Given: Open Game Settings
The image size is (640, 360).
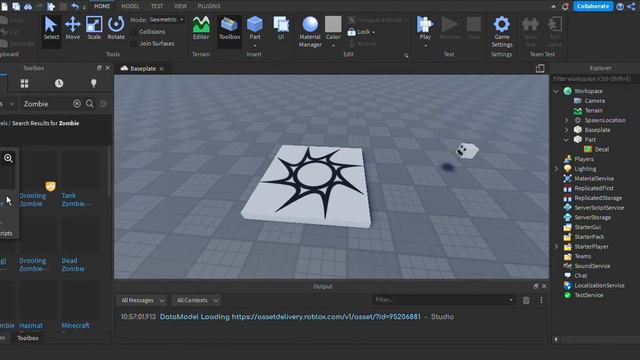Looking at the screenshot, I should pyautogui.click(x=502, y=32).
